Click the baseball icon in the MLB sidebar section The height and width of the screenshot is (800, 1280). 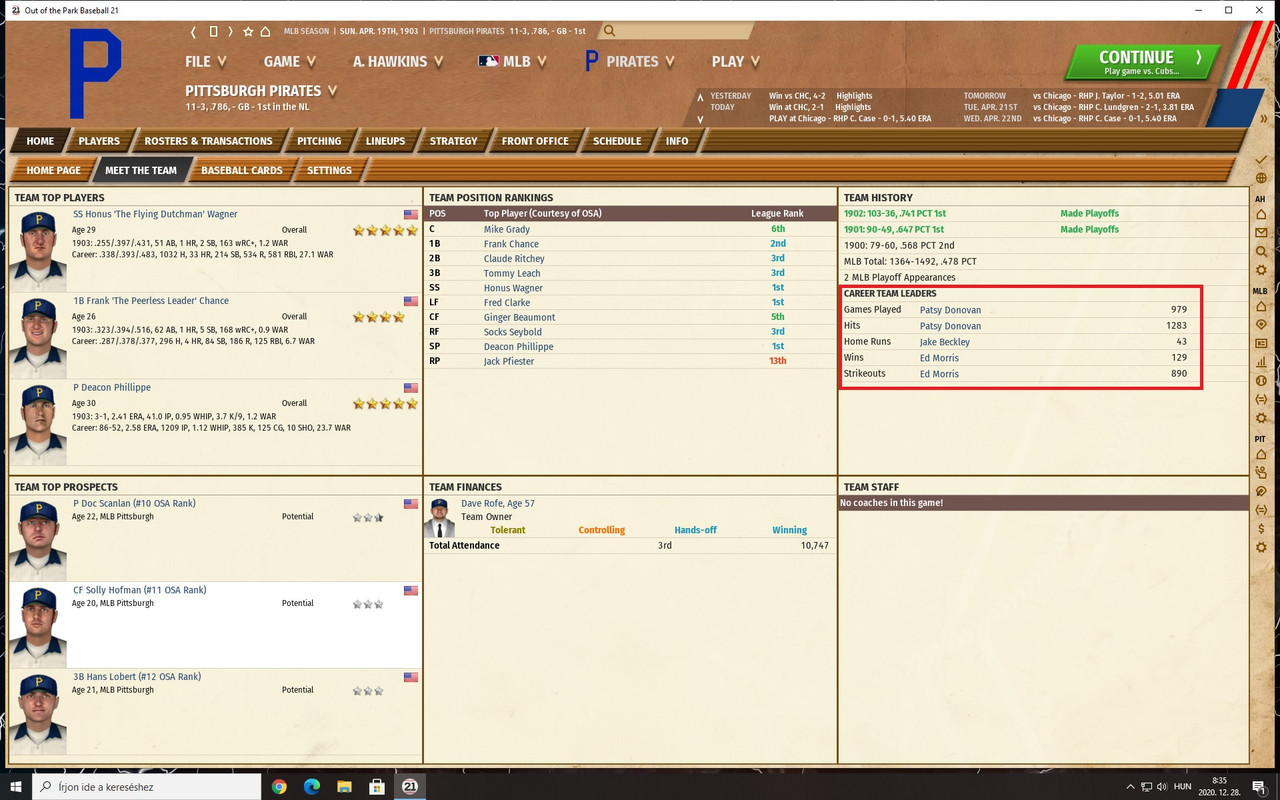pyautogui.click(x=1261, y=381)
